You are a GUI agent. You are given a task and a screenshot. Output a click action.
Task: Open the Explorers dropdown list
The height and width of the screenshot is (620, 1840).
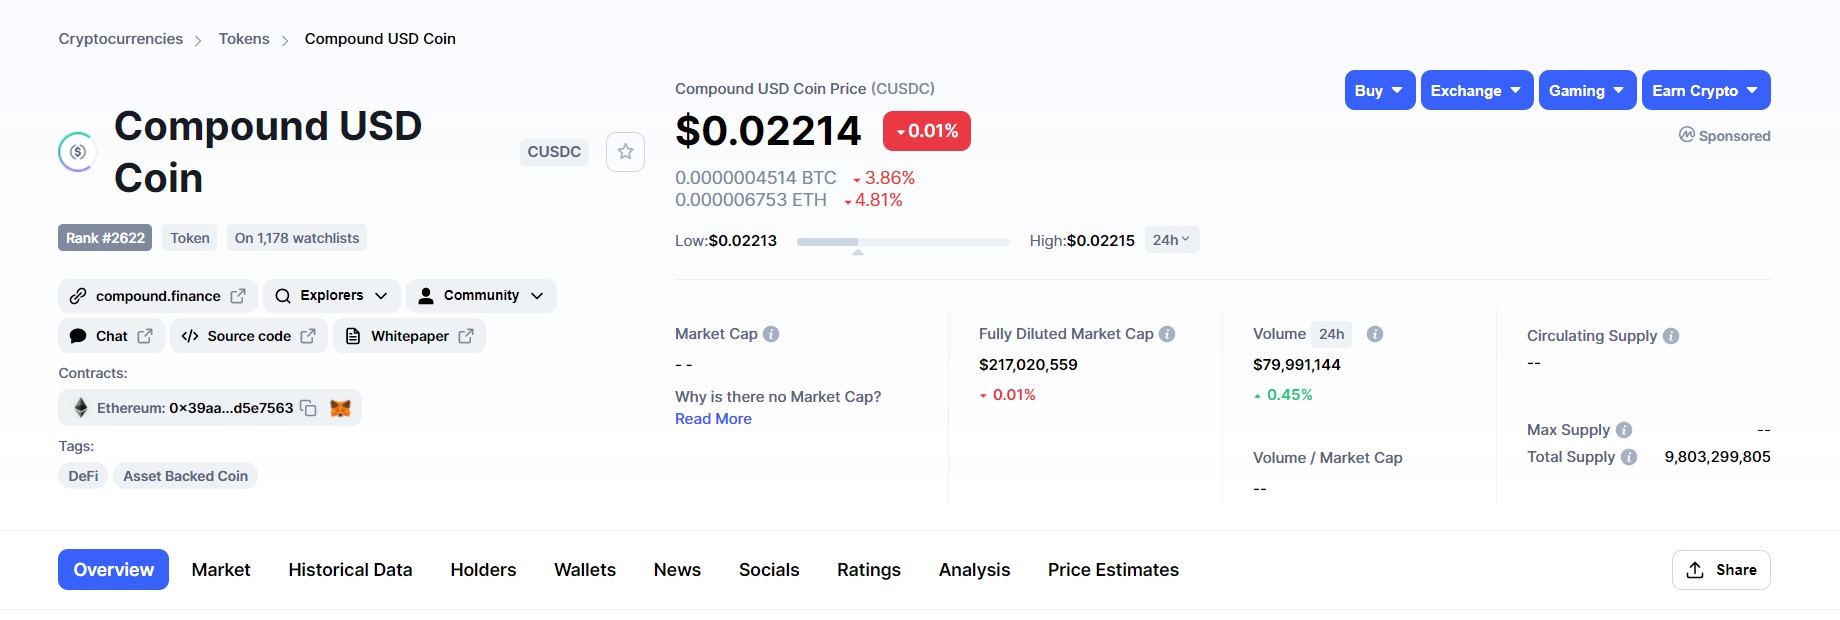(332, 296)
